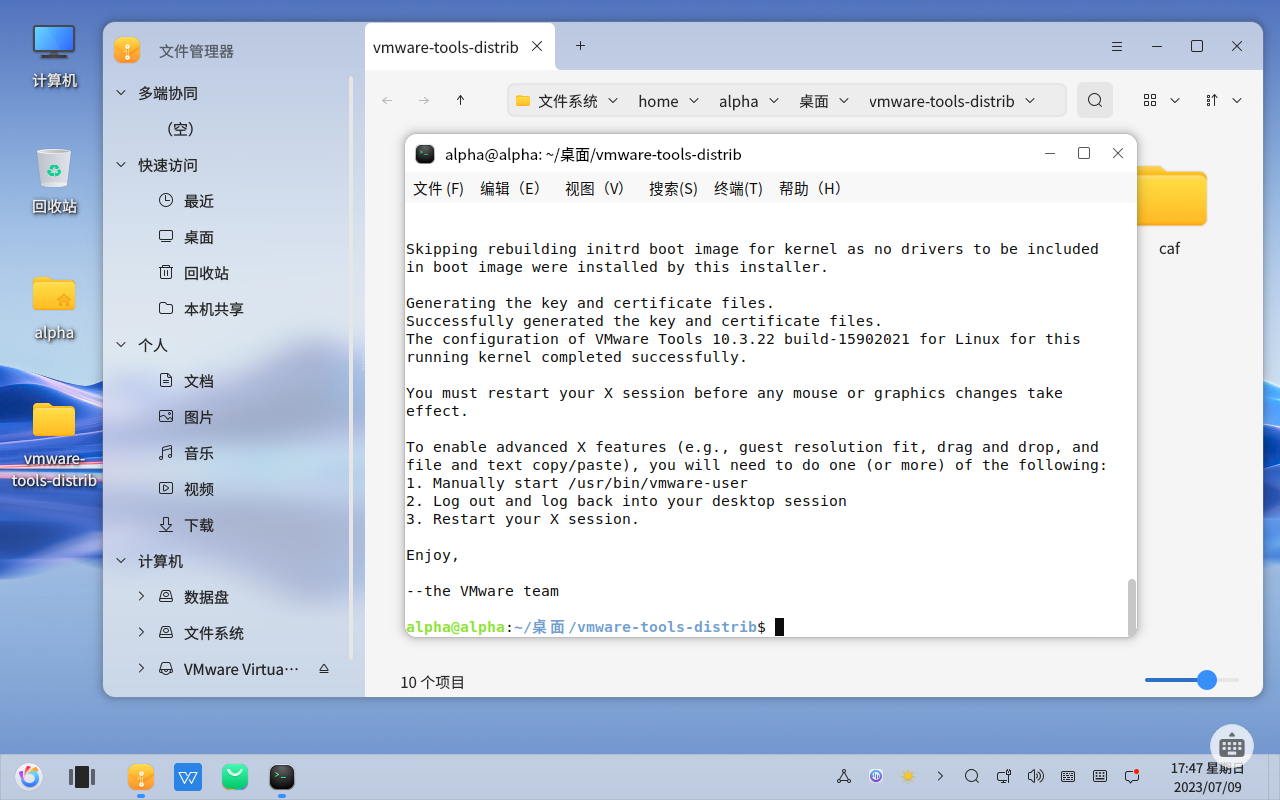Click the floating on-screen keyboard button

[1232, 746]
